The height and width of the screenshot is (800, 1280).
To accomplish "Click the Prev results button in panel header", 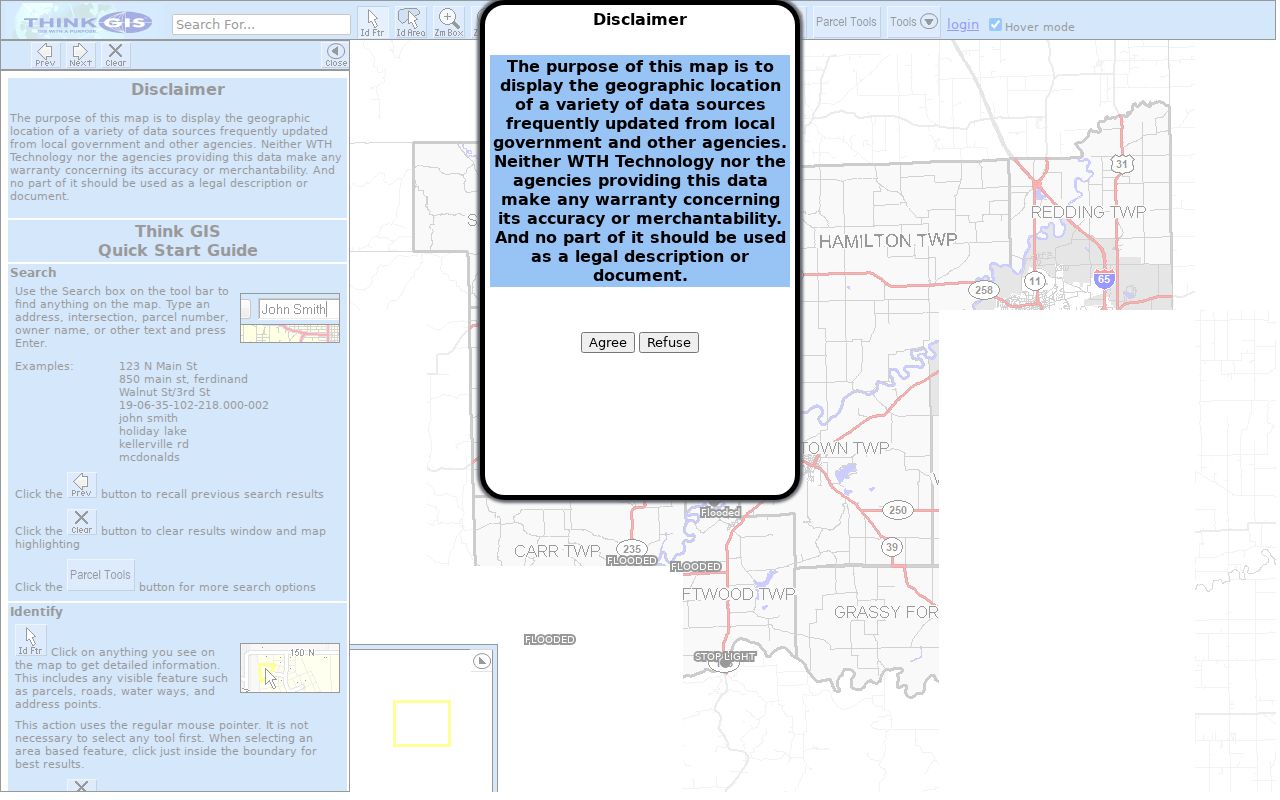I will point(45,55).
